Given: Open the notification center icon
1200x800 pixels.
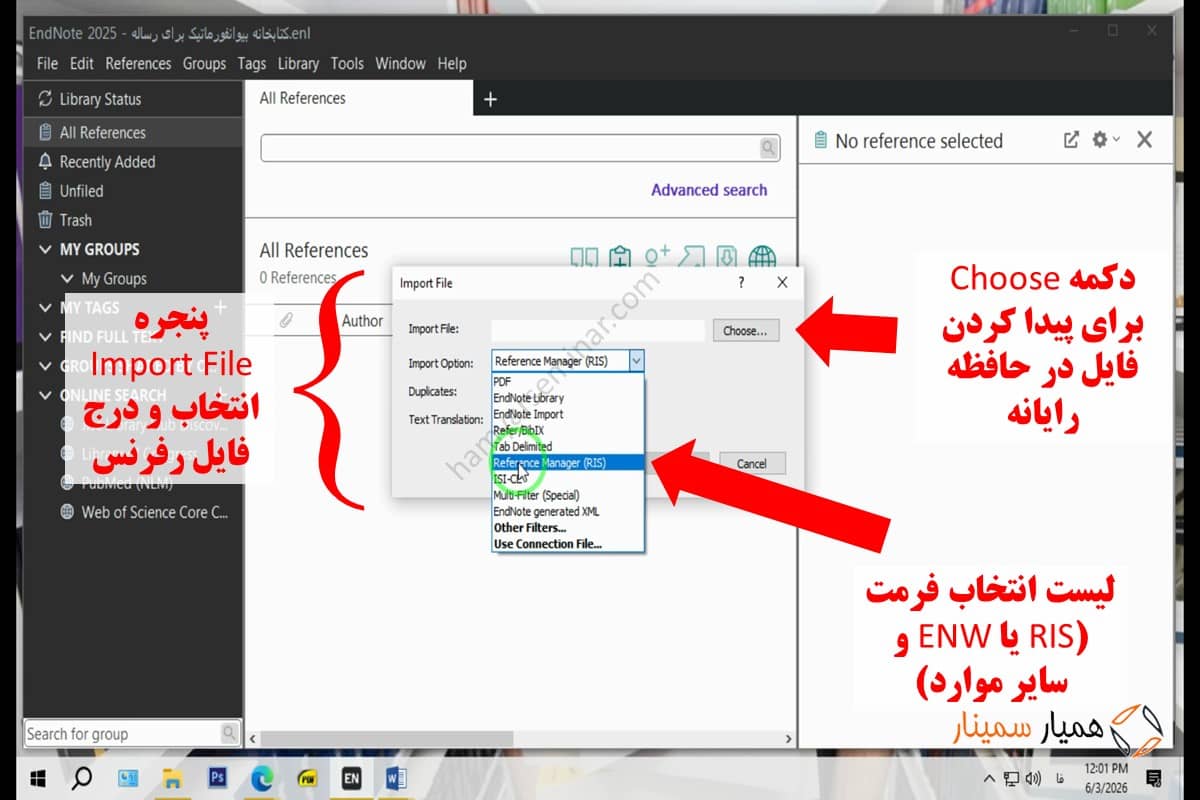Looking at the screenshot, I should click(1153, 777).
